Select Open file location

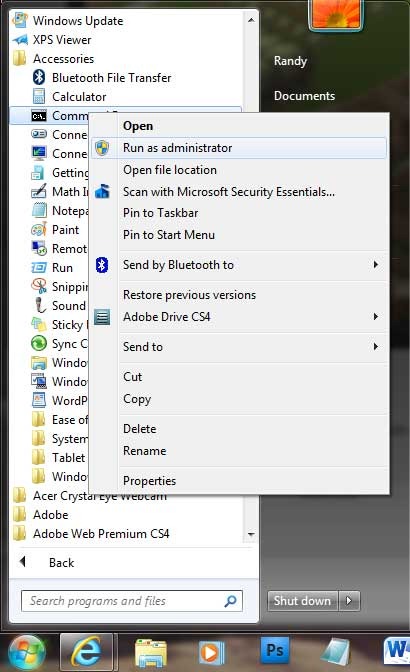click(239, 170)
